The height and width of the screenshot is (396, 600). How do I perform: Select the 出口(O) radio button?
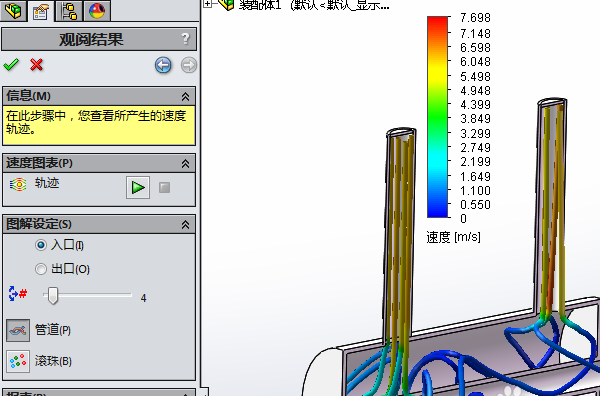pyautogui.click(x=41, y=269)
